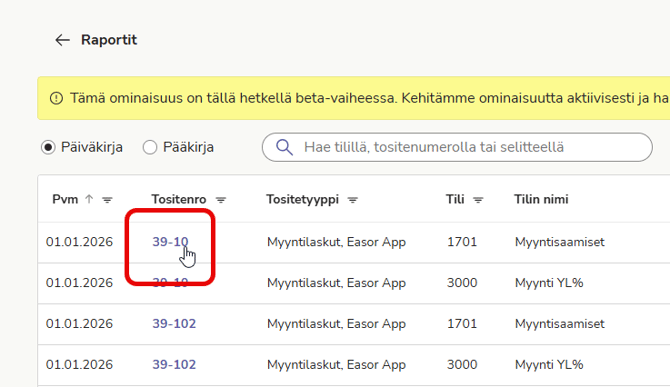Image resolution: width=670 pixels, height=387 pixels.
Task: Click Myyntilaskut, Easor App in the 39-10 1701 row
Action: point(336,242)
